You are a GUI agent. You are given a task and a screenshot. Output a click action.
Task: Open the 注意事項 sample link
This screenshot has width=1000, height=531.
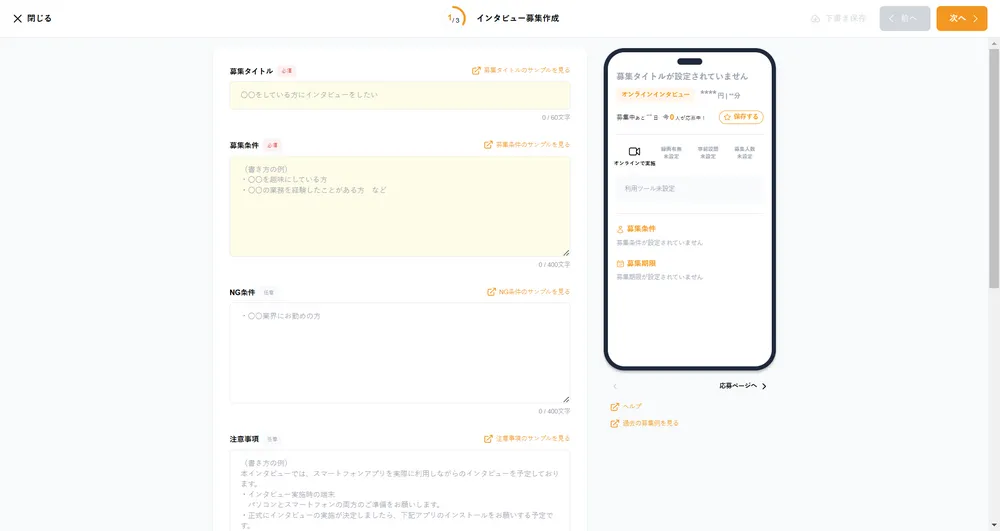click(526, 439)
